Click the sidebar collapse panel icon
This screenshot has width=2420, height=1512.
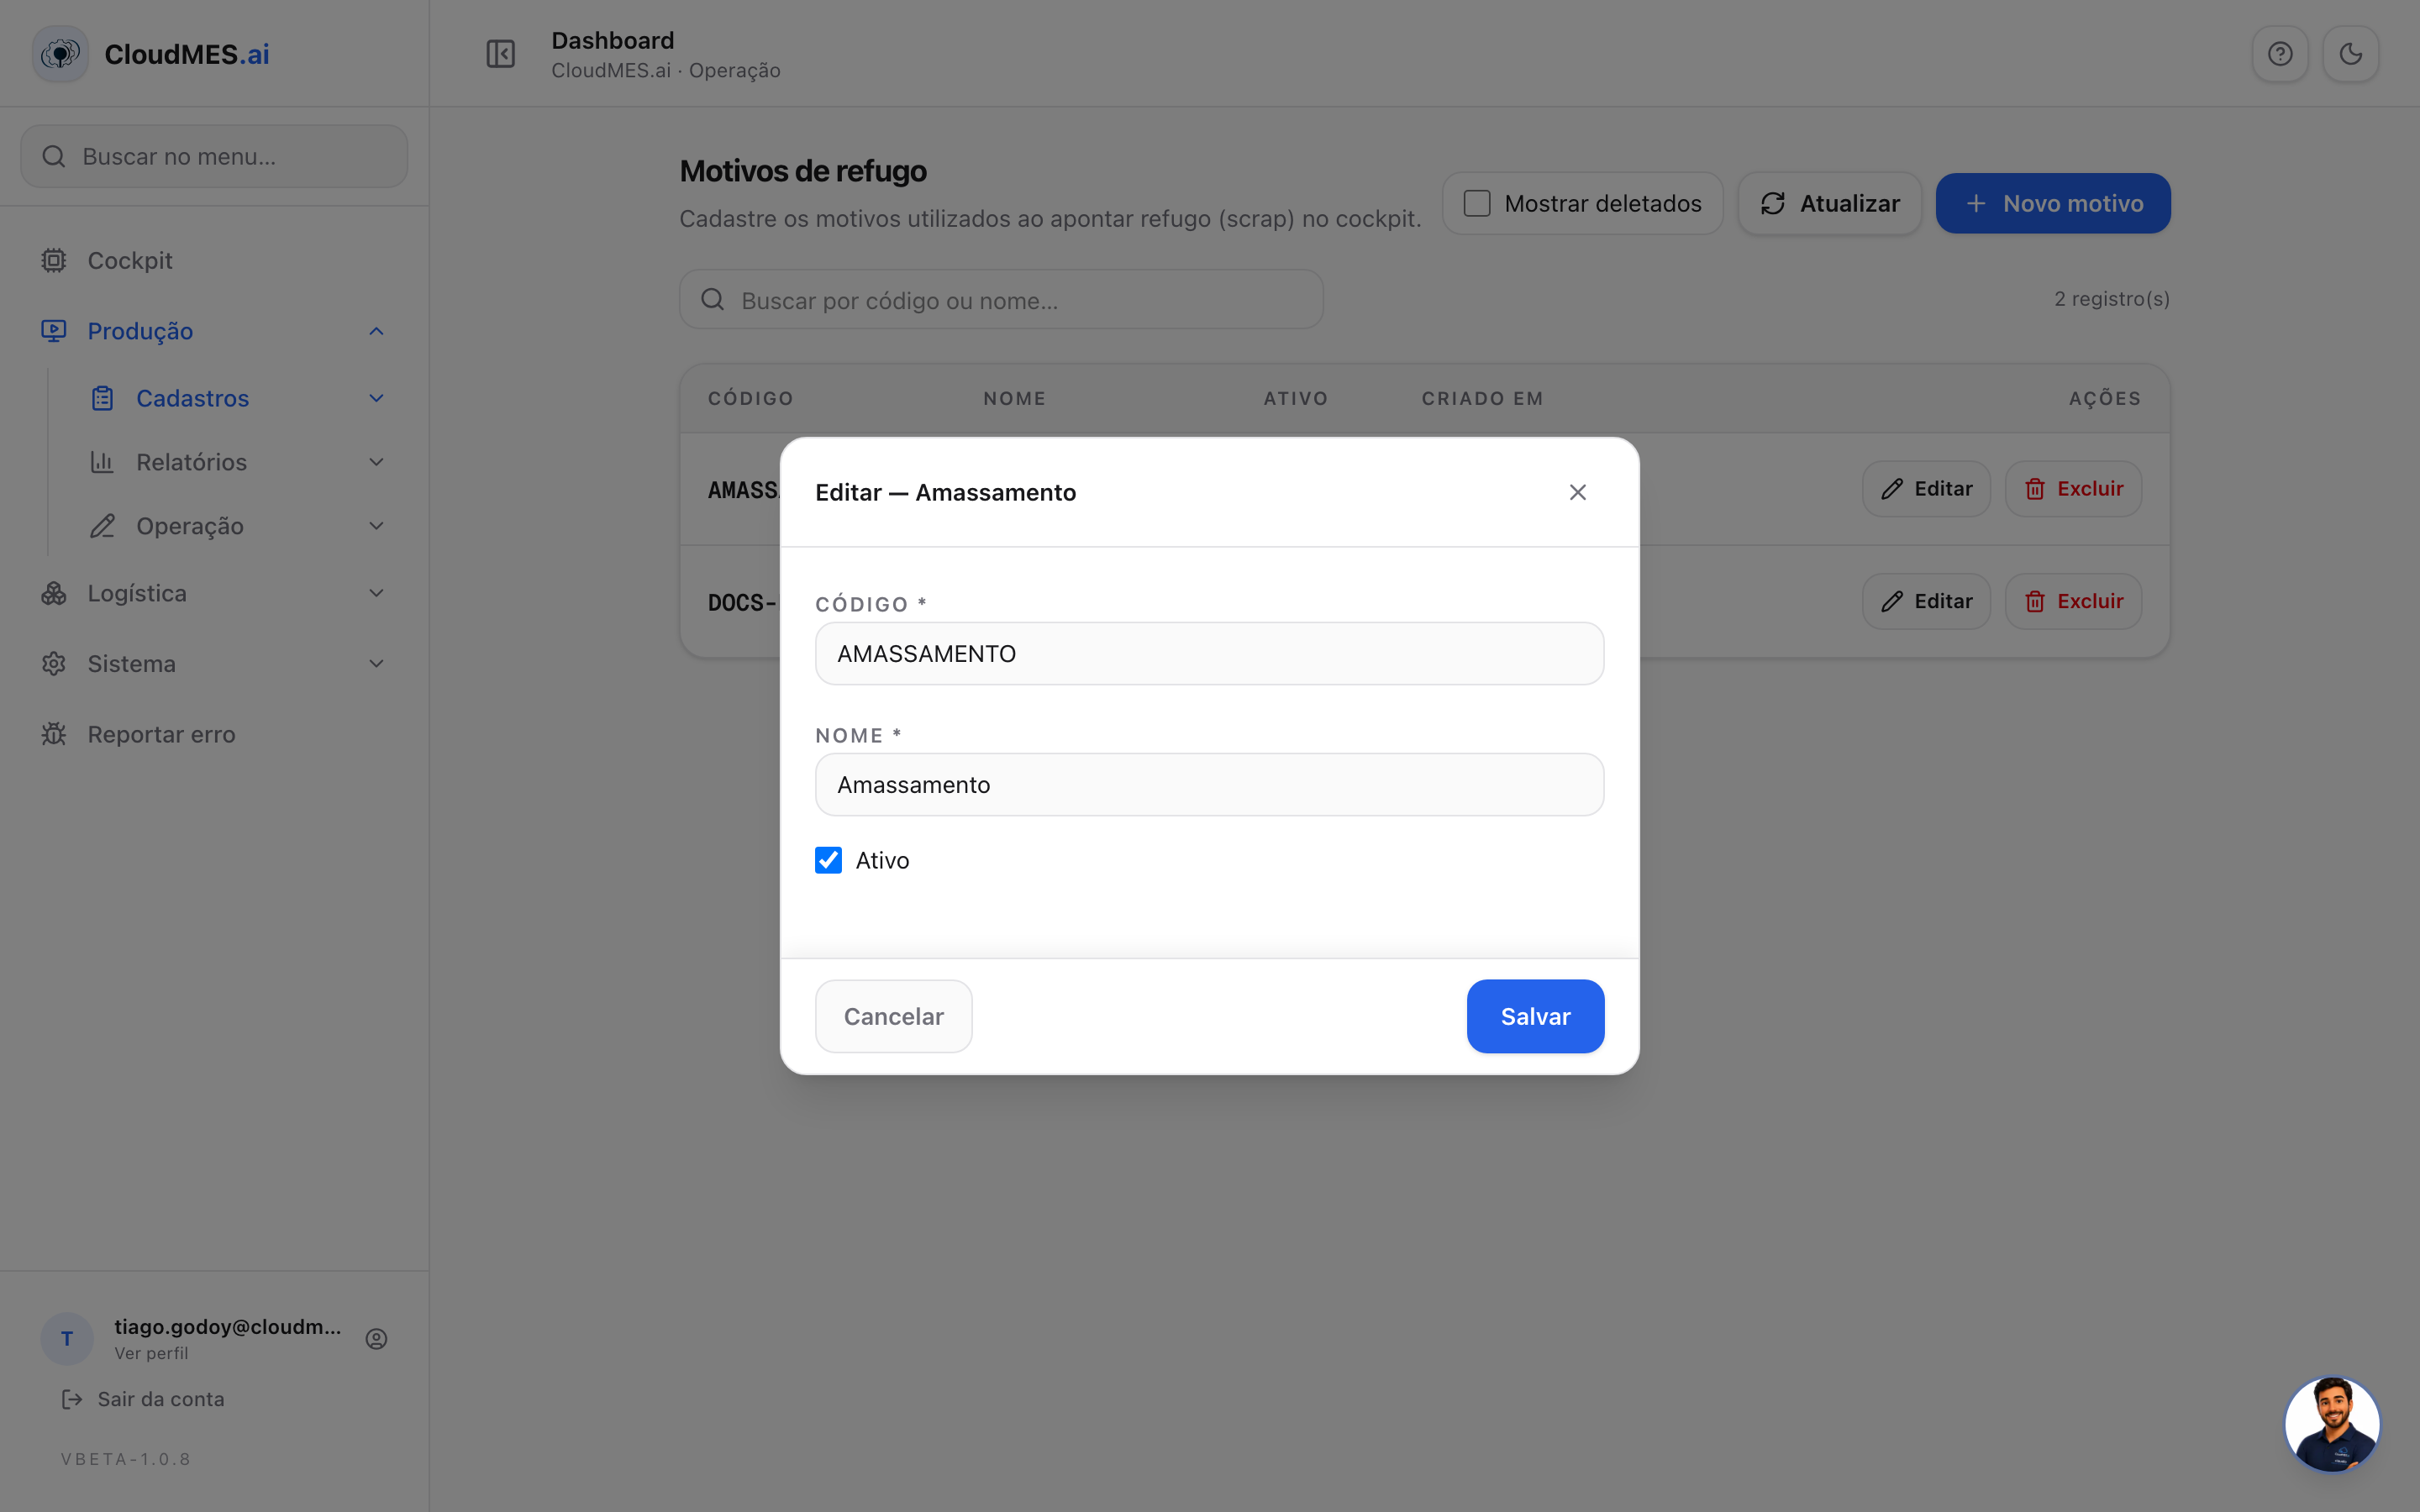(500, 54)
